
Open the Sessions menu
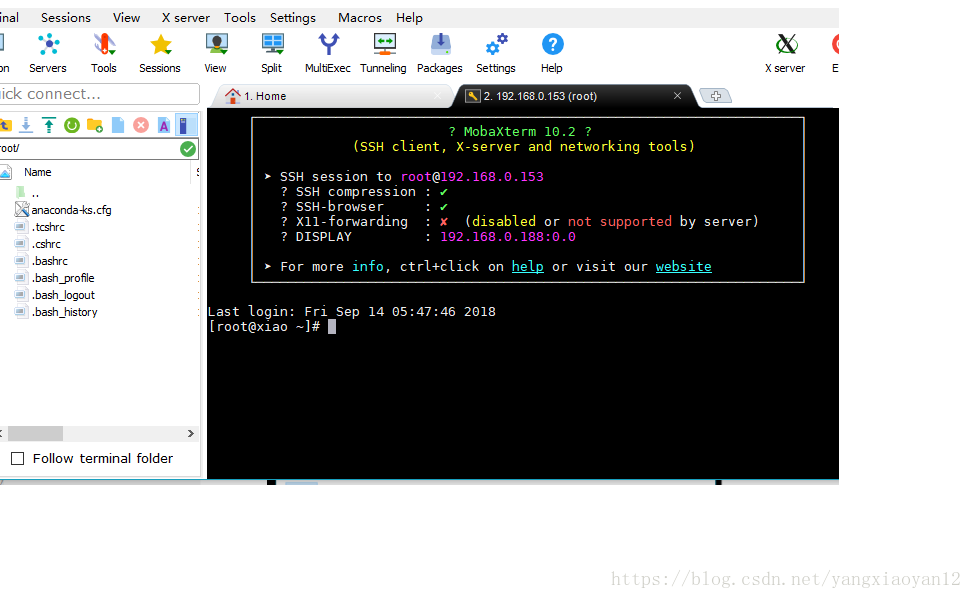[x=66, y=17]
